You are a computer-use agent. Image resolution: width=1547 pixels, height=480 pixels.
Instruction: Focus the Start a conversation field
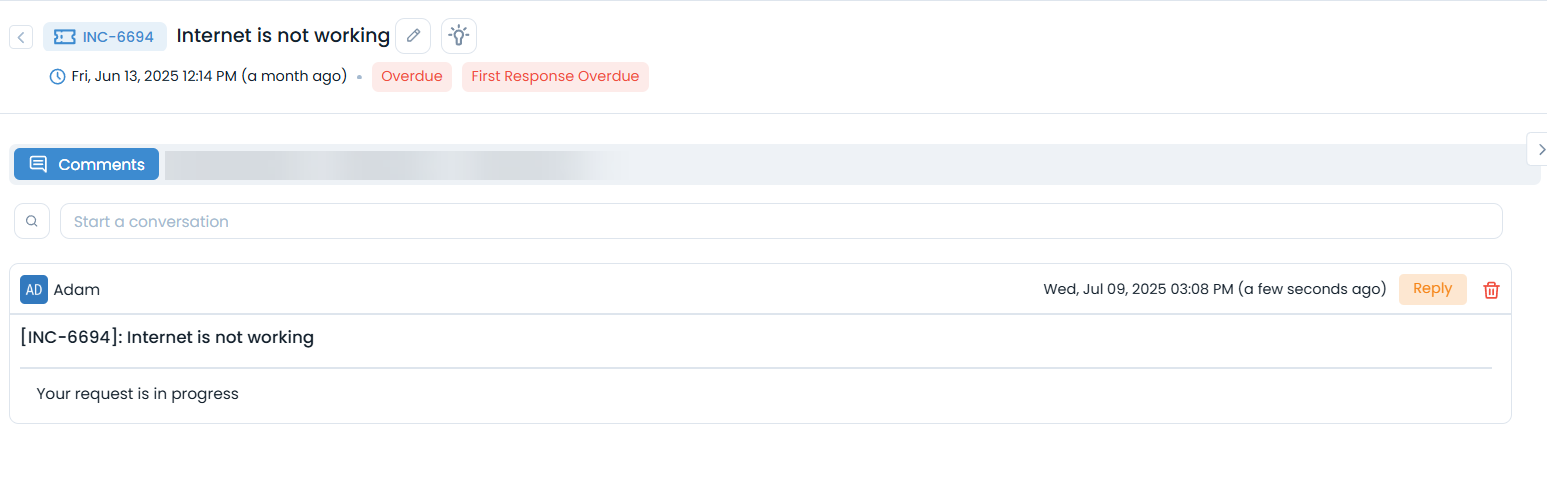pos(780,221)
